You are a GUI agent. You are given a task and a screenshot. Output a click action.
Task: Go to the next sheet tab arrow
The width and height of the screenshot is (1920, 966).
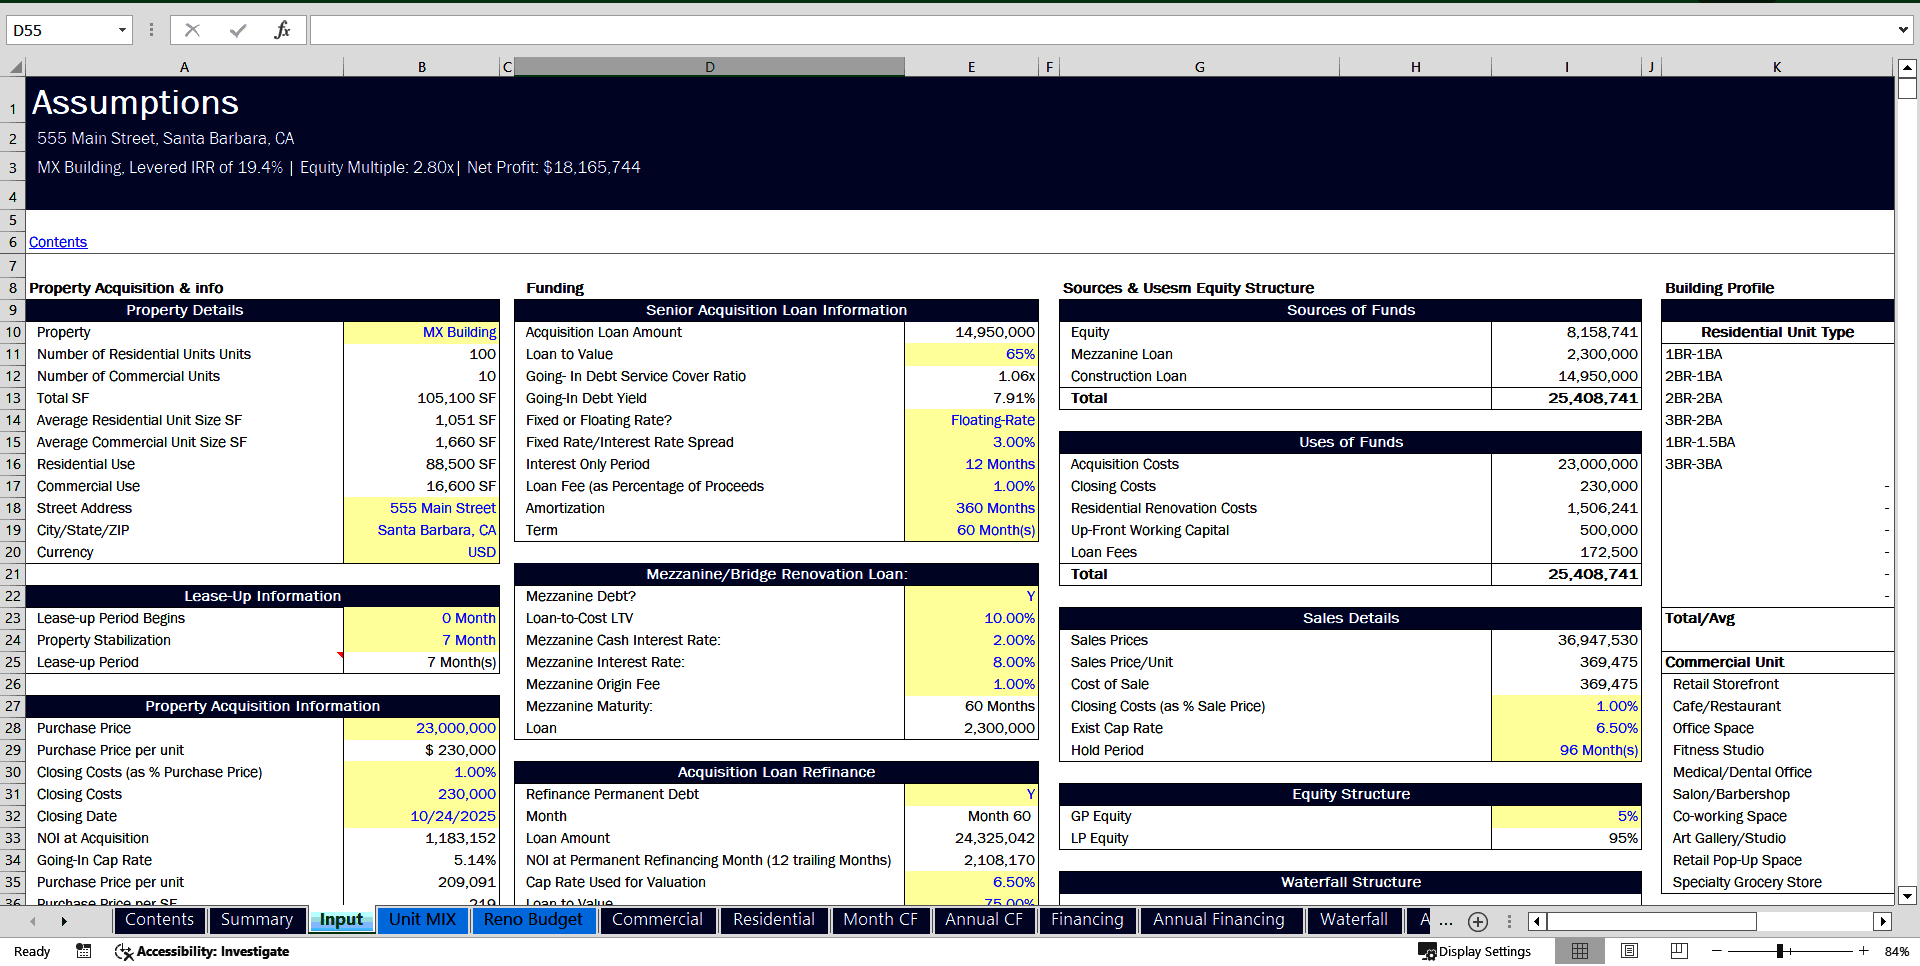point(64,921)
